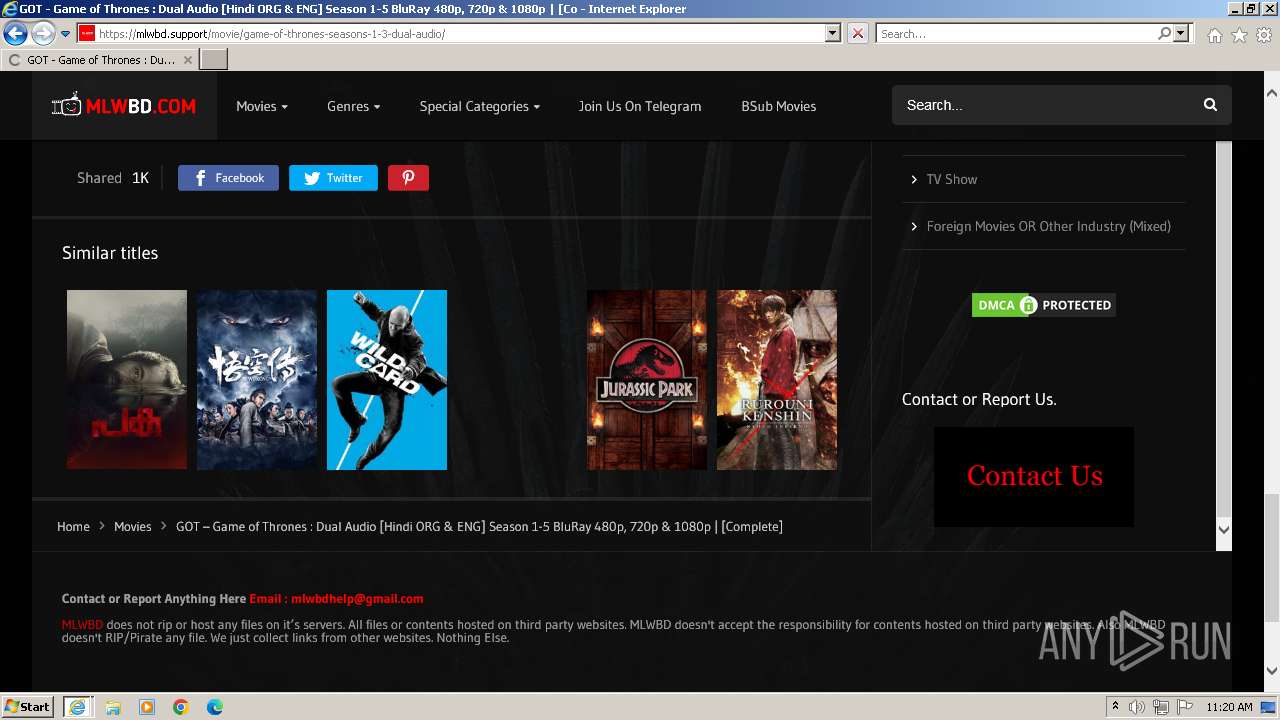Open the Jurassic Park poster
Image resolution: width=1280 pixels, height=720 pixels.
[x=647, y=380]
